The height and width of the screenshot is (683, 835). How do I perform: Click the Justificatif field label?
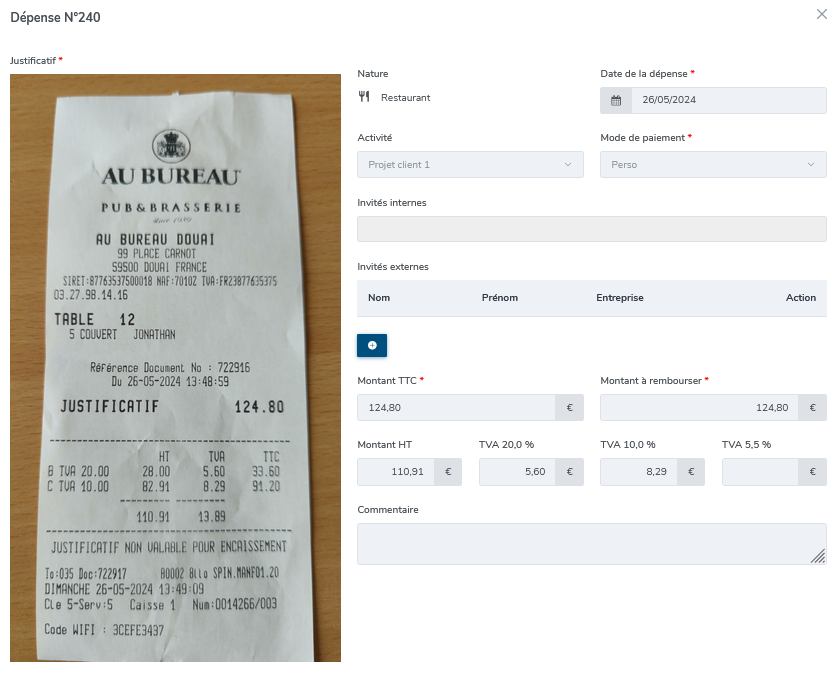(33, 61)
